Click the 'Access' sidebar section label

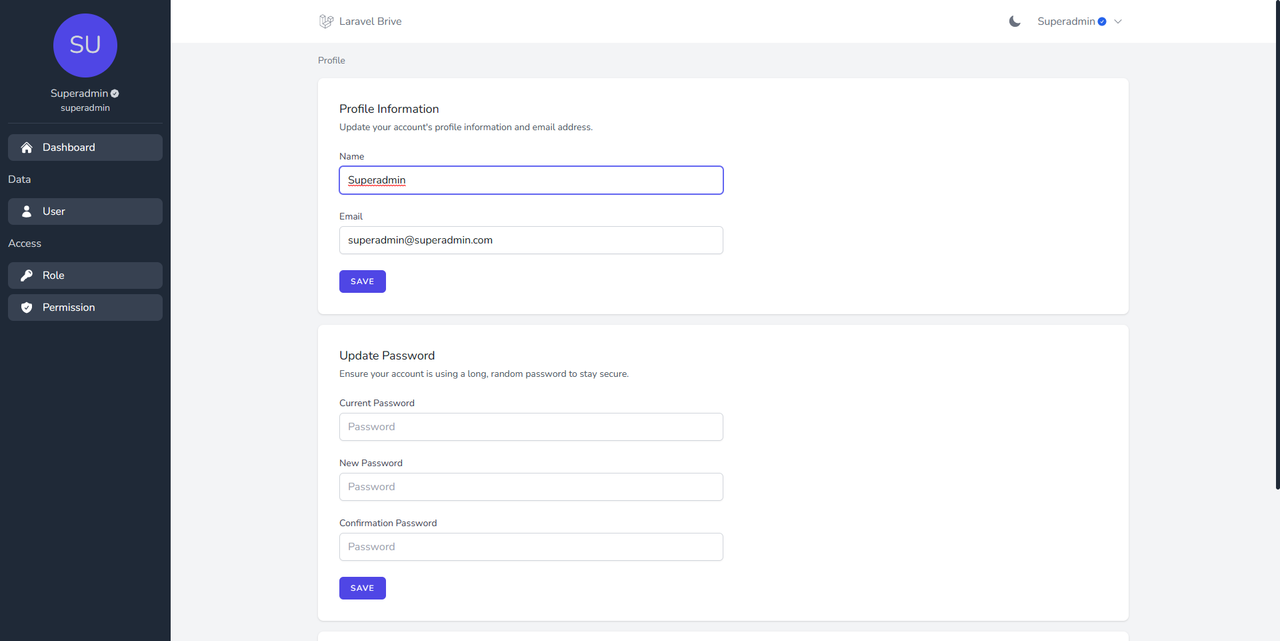pyautogui.click(x=25, y=243)
